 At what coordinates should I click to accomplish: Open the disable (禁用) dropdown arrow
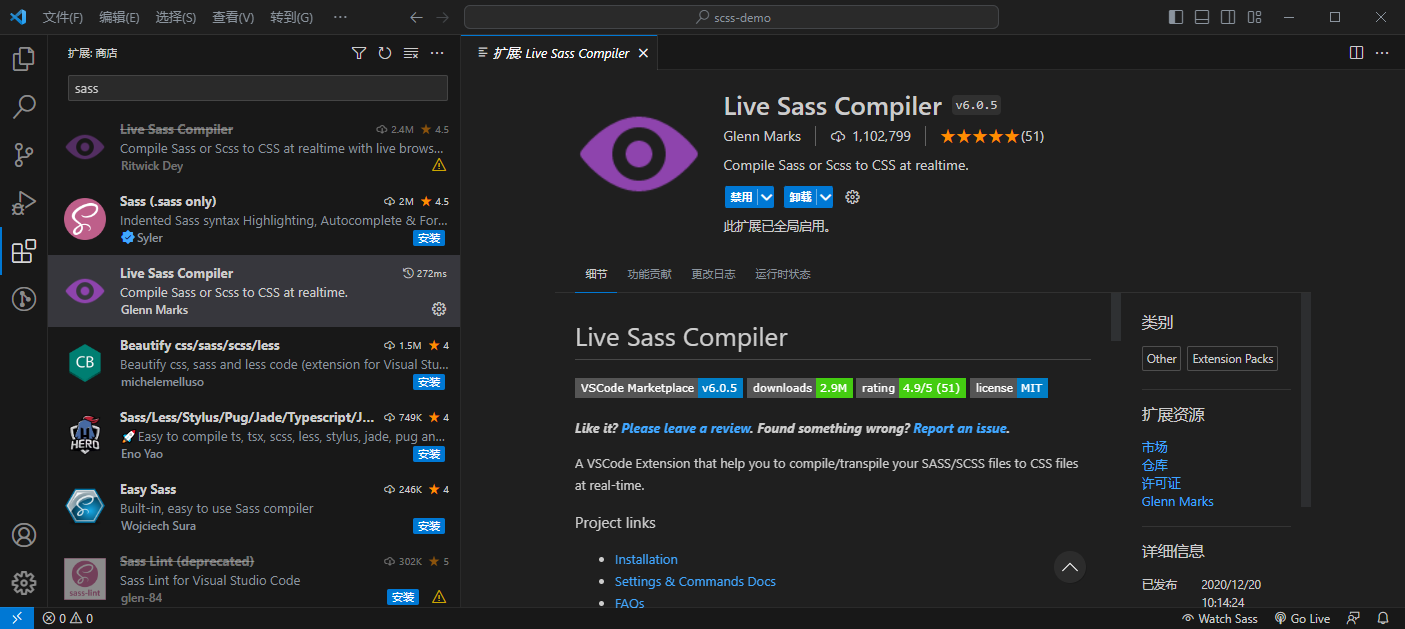pyautogui.click(x=766, y=197)
